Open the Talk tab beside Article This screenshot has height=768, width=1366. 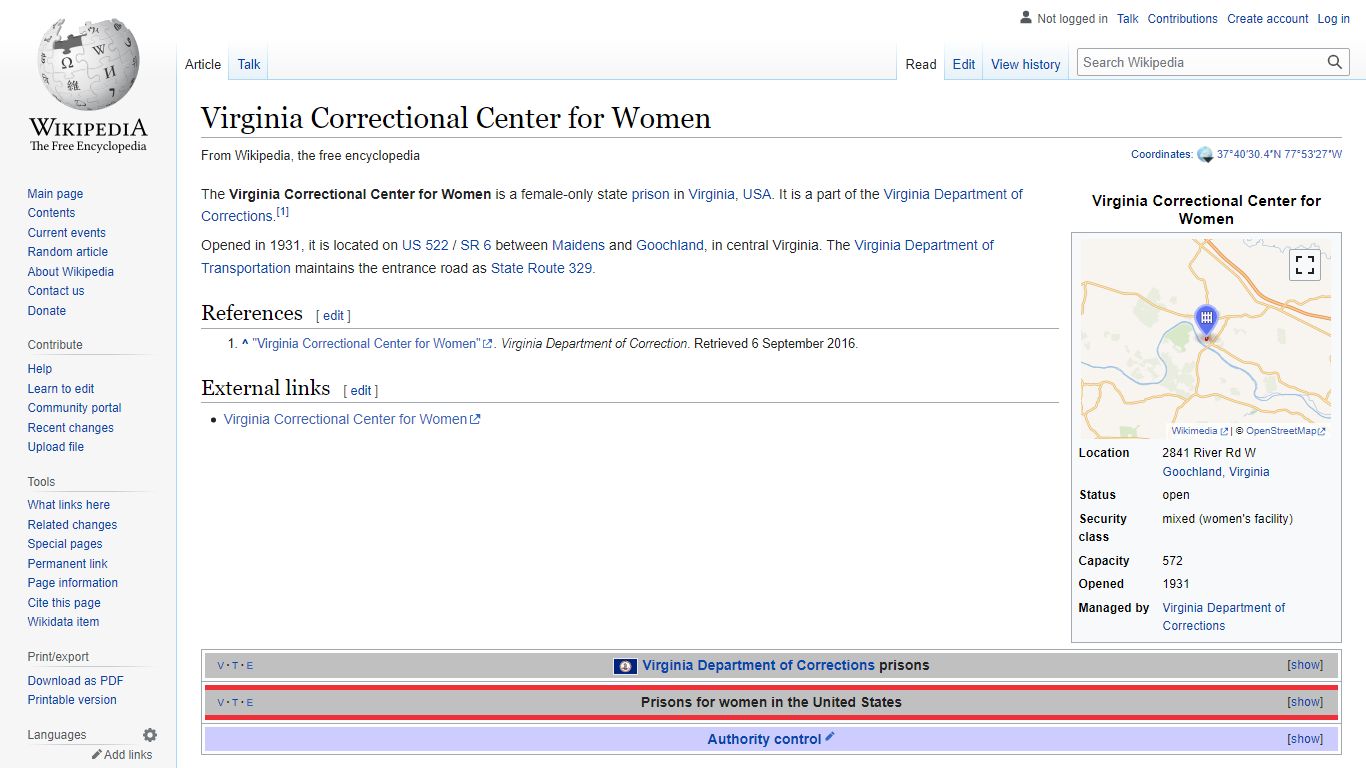click(x=249, y=64)
